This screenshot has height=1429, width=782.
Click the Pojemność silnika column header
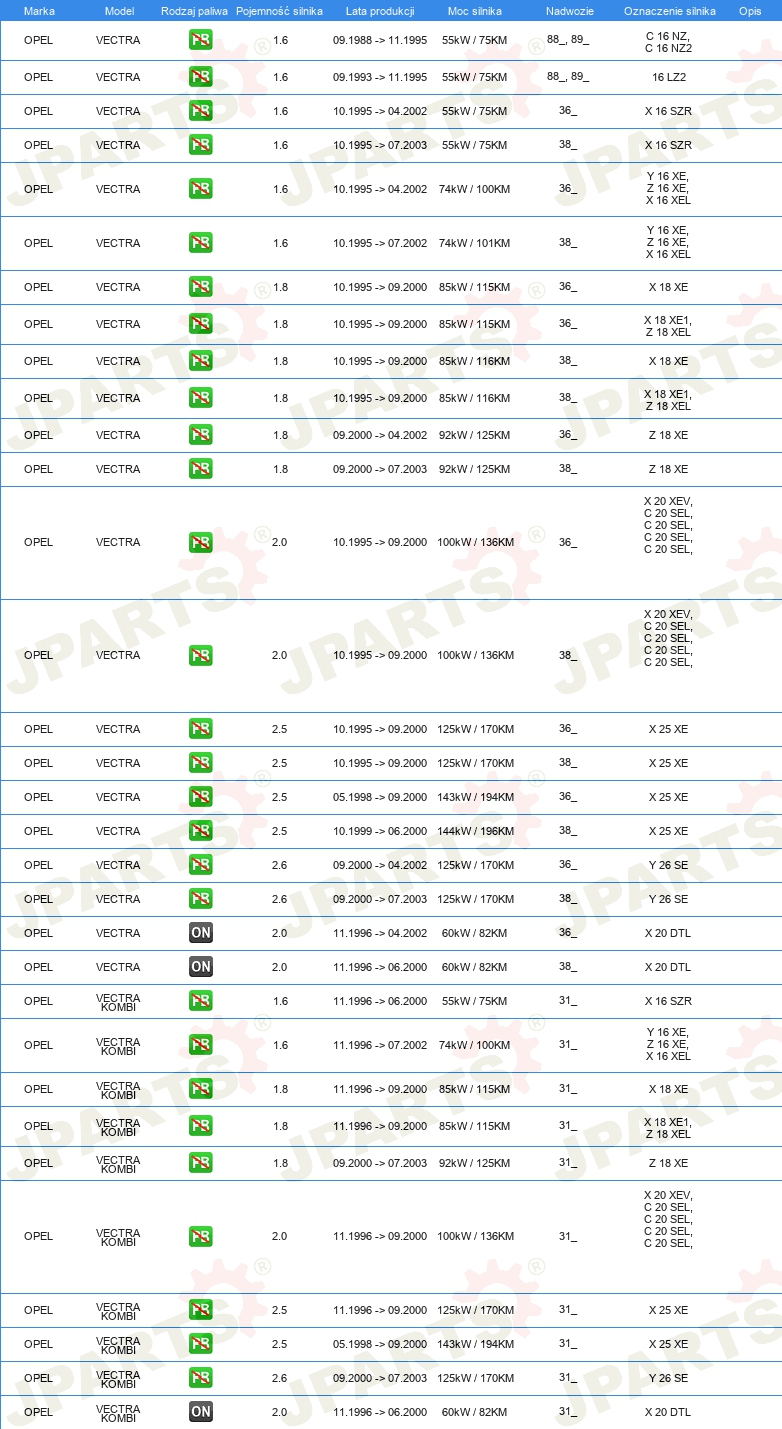279,11
